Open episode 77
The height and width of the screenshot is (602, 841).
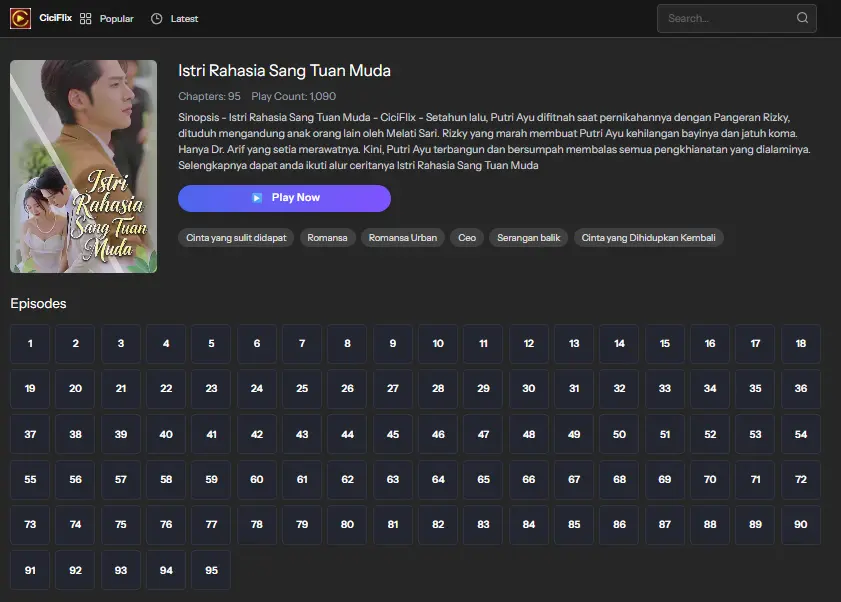point(211,525)
